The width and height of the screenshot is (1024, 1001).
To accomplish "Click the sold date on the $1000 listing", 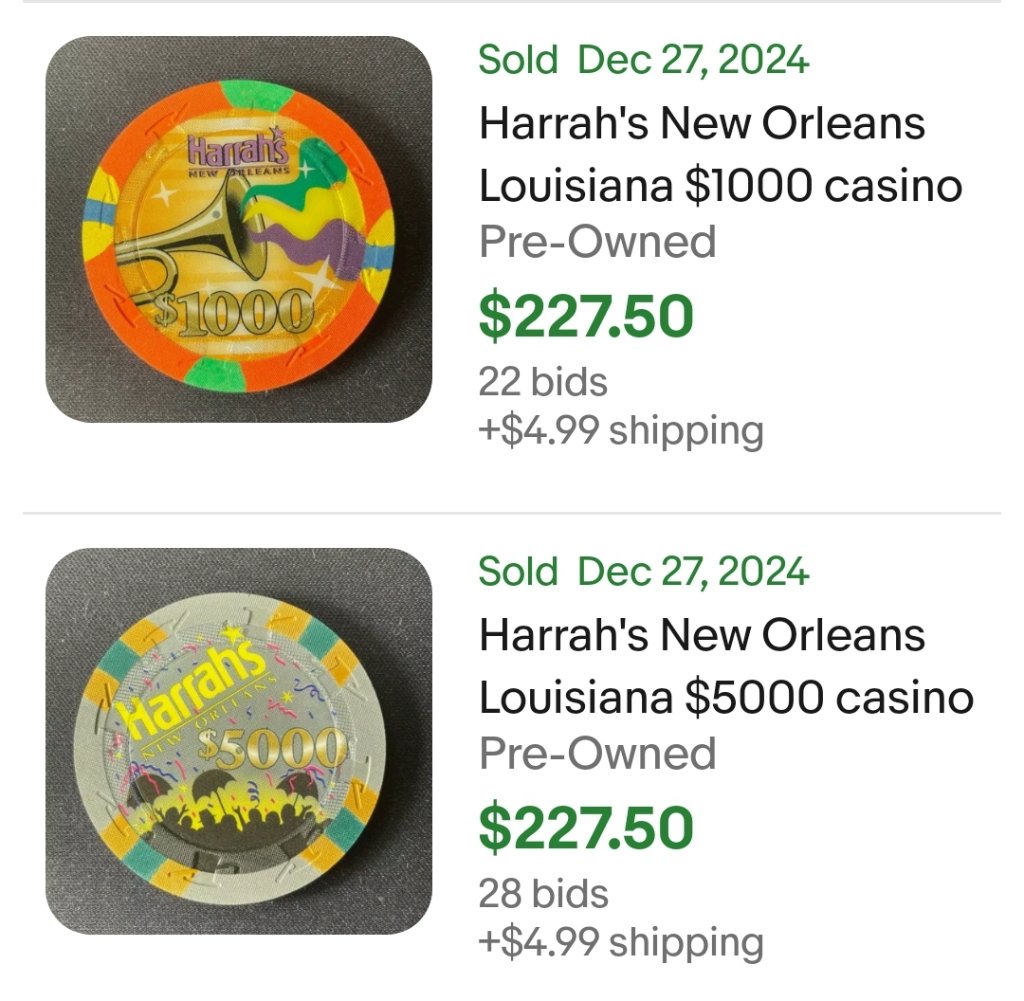I will pyautogui.click(x=643, y=60).
